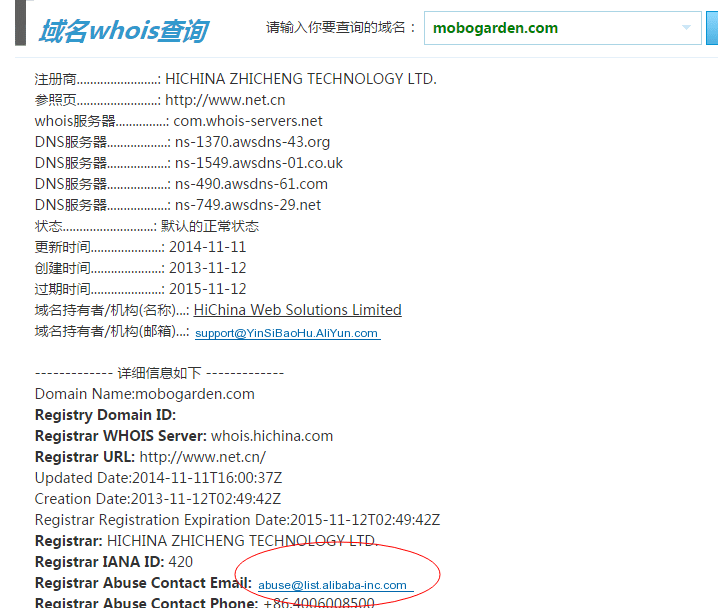This screenshot has width=718, height=608.
Task: Click the 请输入你要查询的域名 prompt label
Action: coord(341,27)
